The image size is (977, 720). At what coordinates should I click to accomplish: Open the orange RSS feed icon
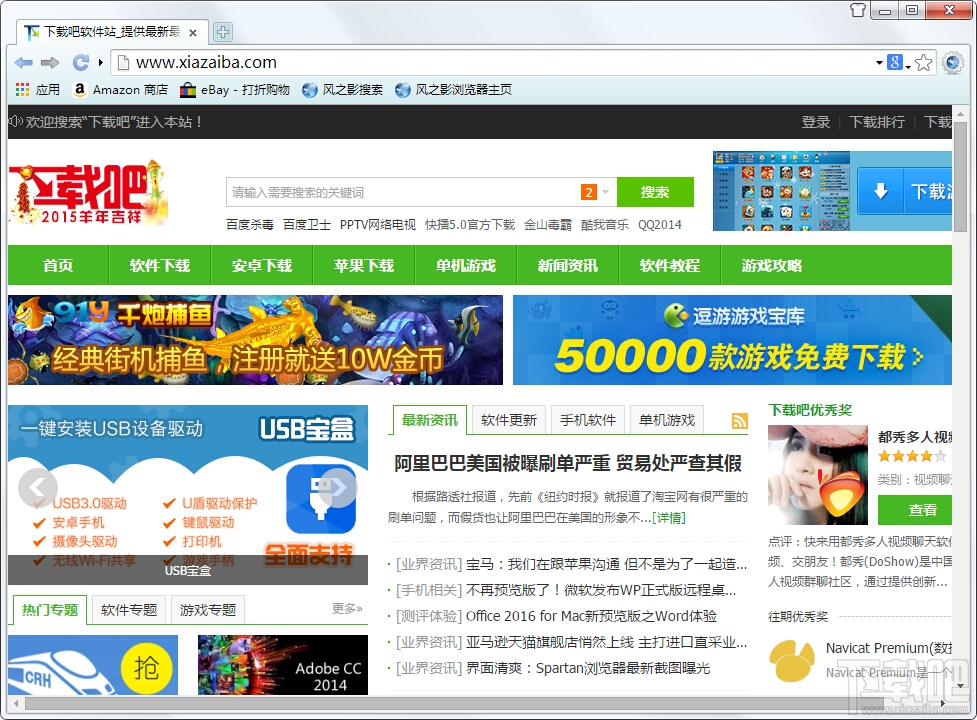click(740, 421)
